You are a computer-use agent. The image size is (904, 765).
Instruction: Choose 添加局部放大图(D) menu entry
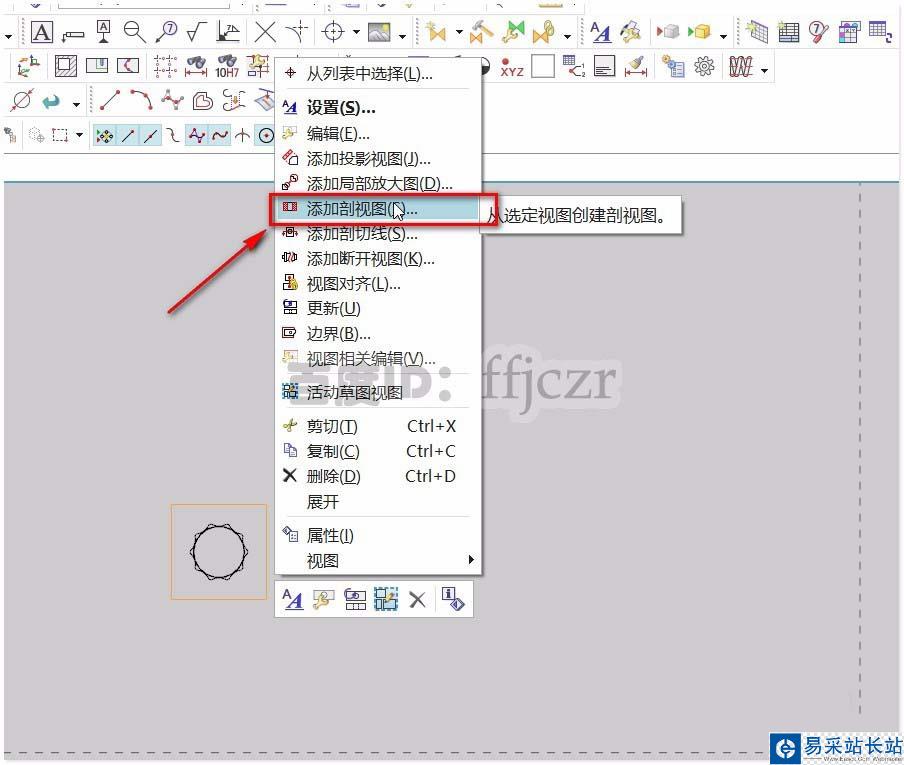pyautogui.click(x=377, y=183)
